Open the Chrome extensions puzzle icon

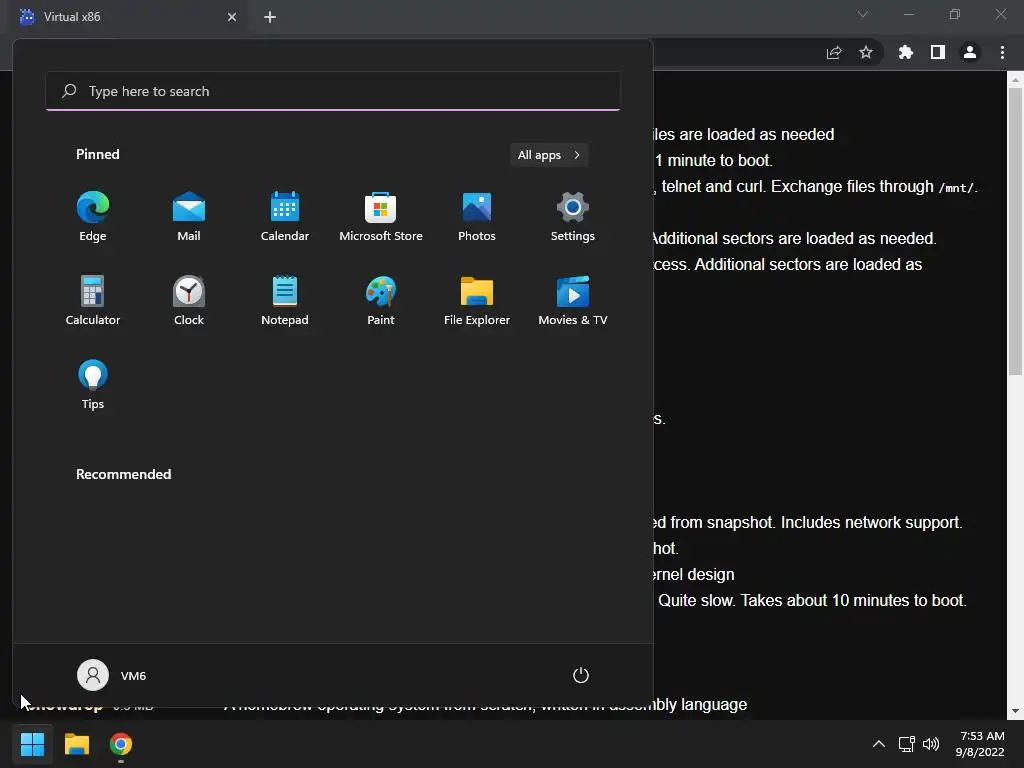(906, 52)
